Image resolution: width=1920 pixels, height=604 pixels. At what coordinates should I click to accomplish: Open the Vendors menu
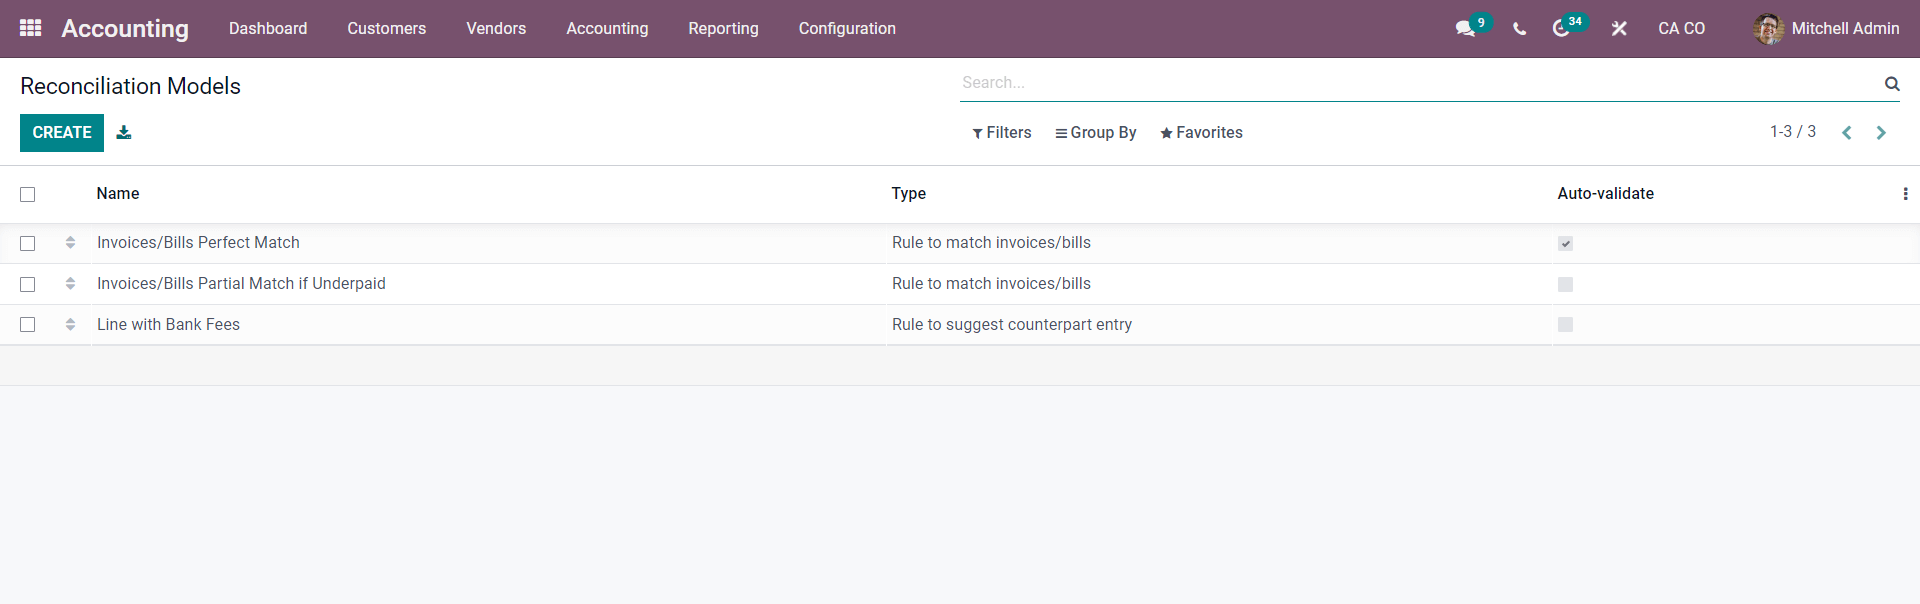[496, 29]
